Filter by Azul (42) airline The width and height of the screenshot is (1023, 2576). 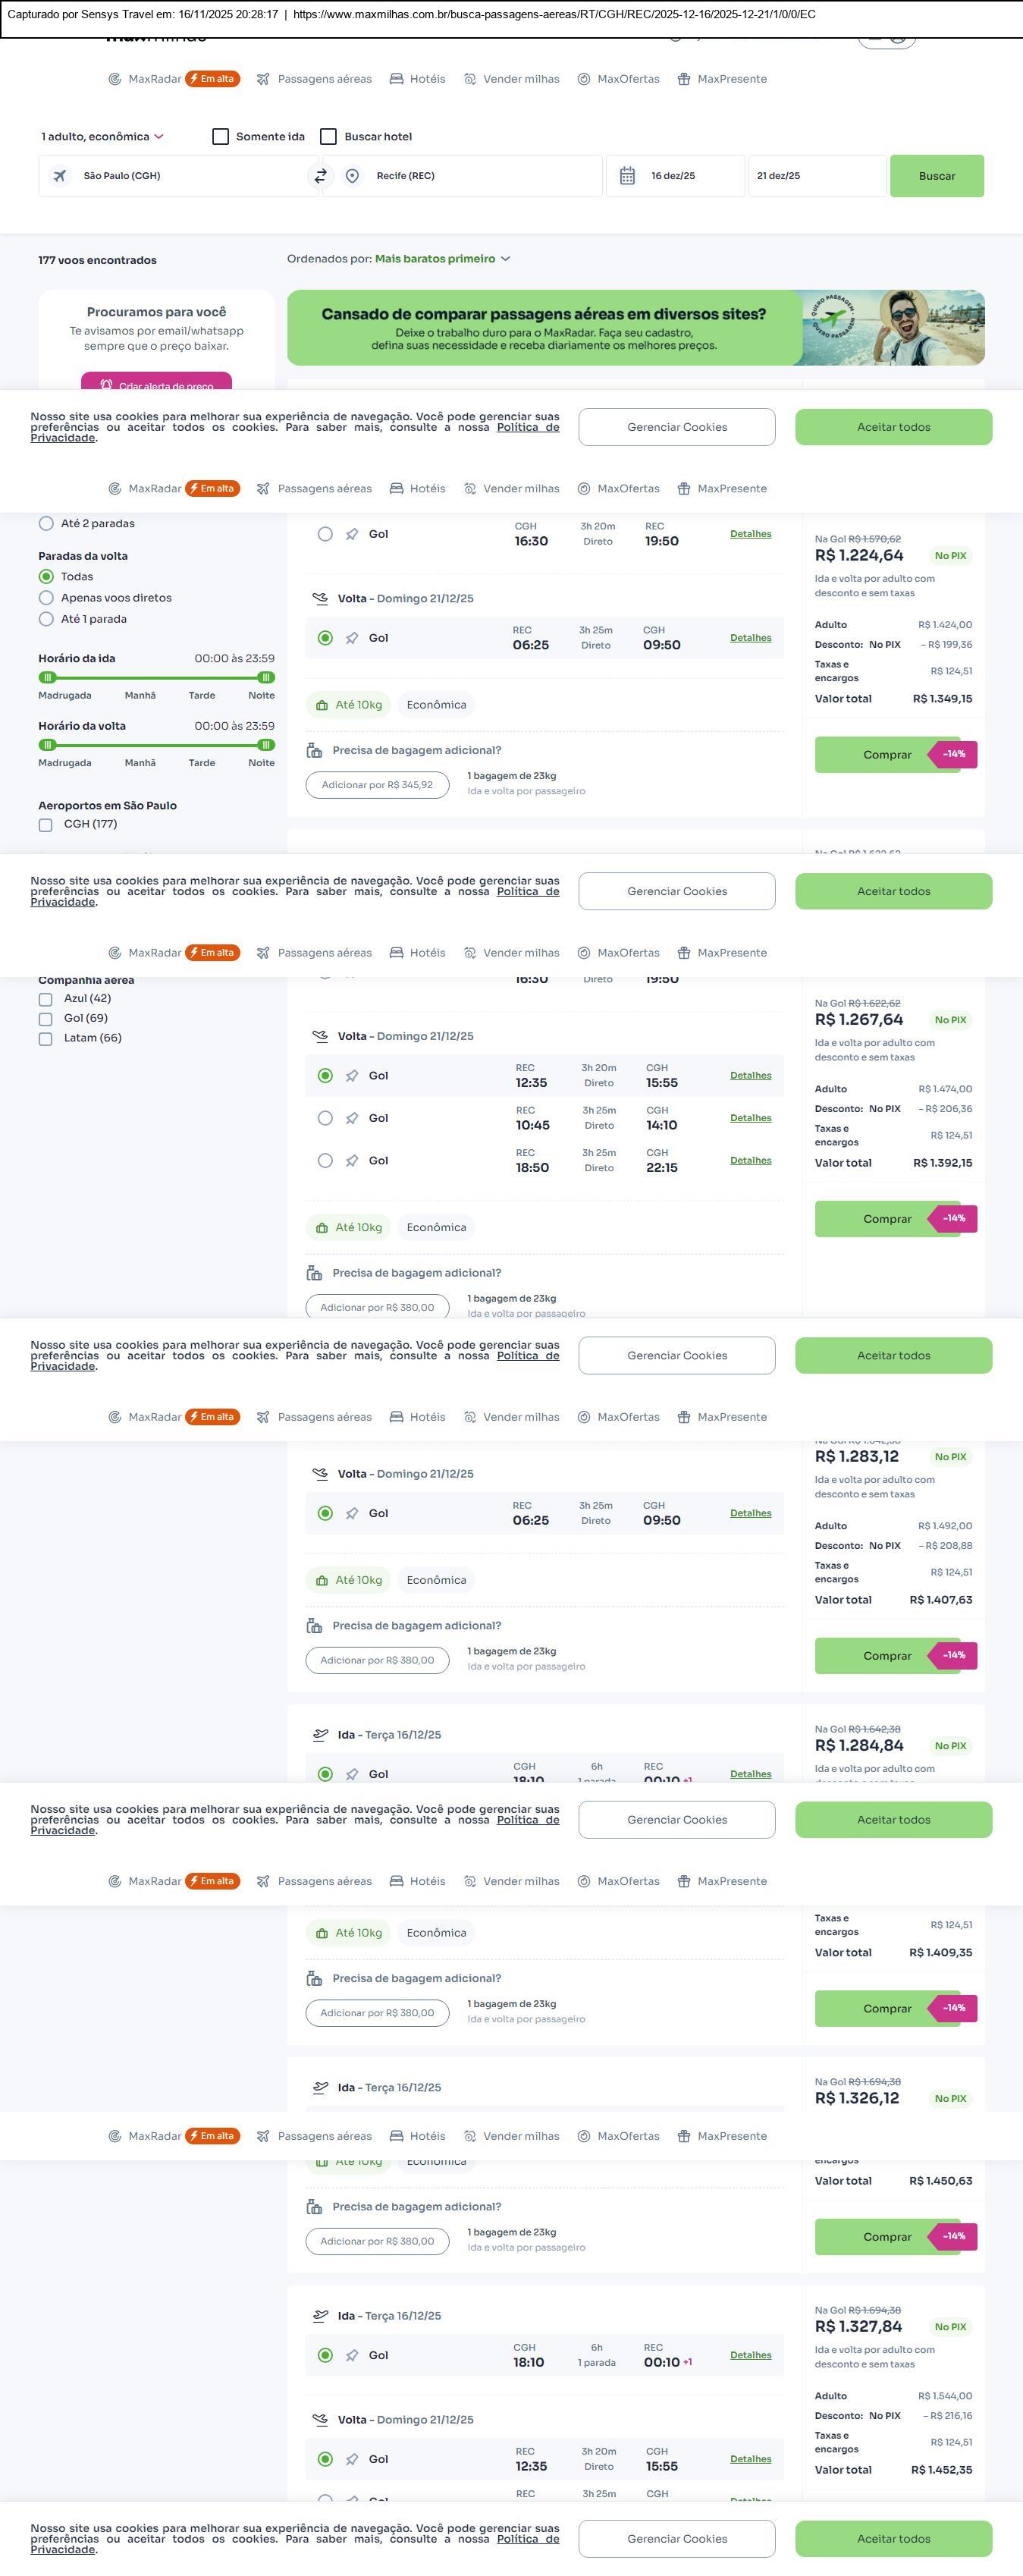click(x=45, y=999)
